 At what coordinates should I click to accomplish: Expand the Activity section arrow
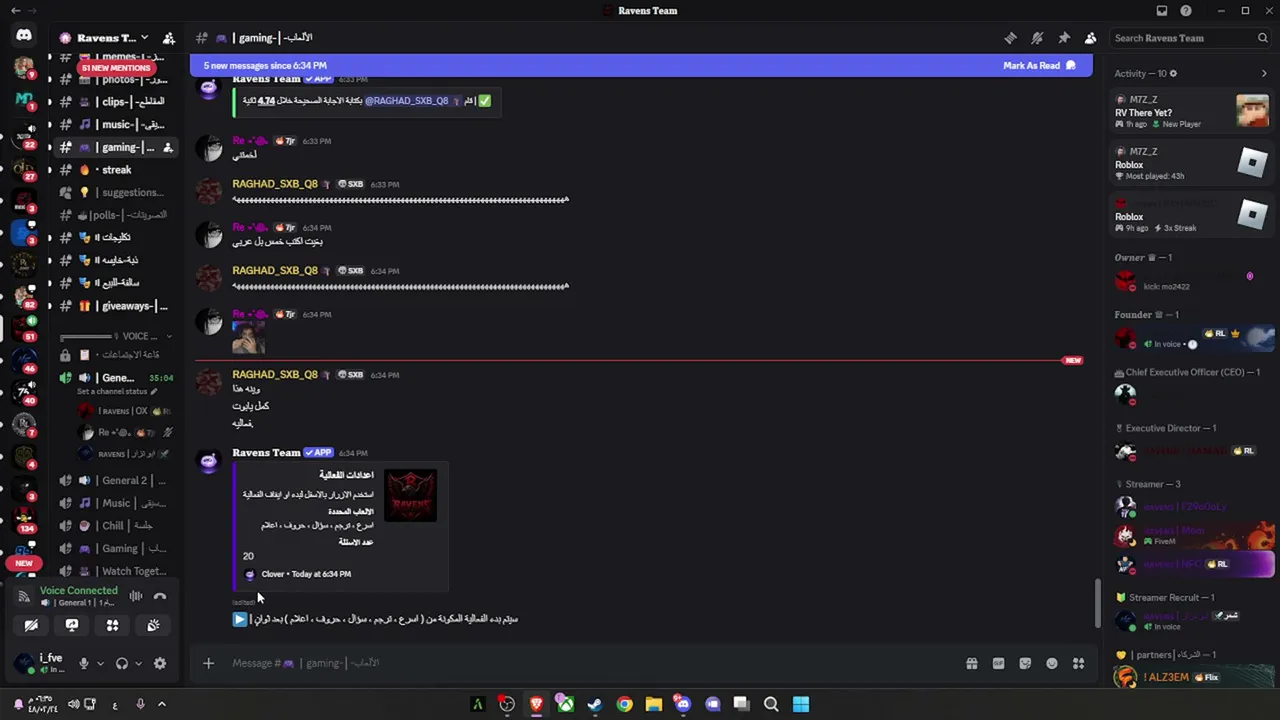(x=1264, y=73)
